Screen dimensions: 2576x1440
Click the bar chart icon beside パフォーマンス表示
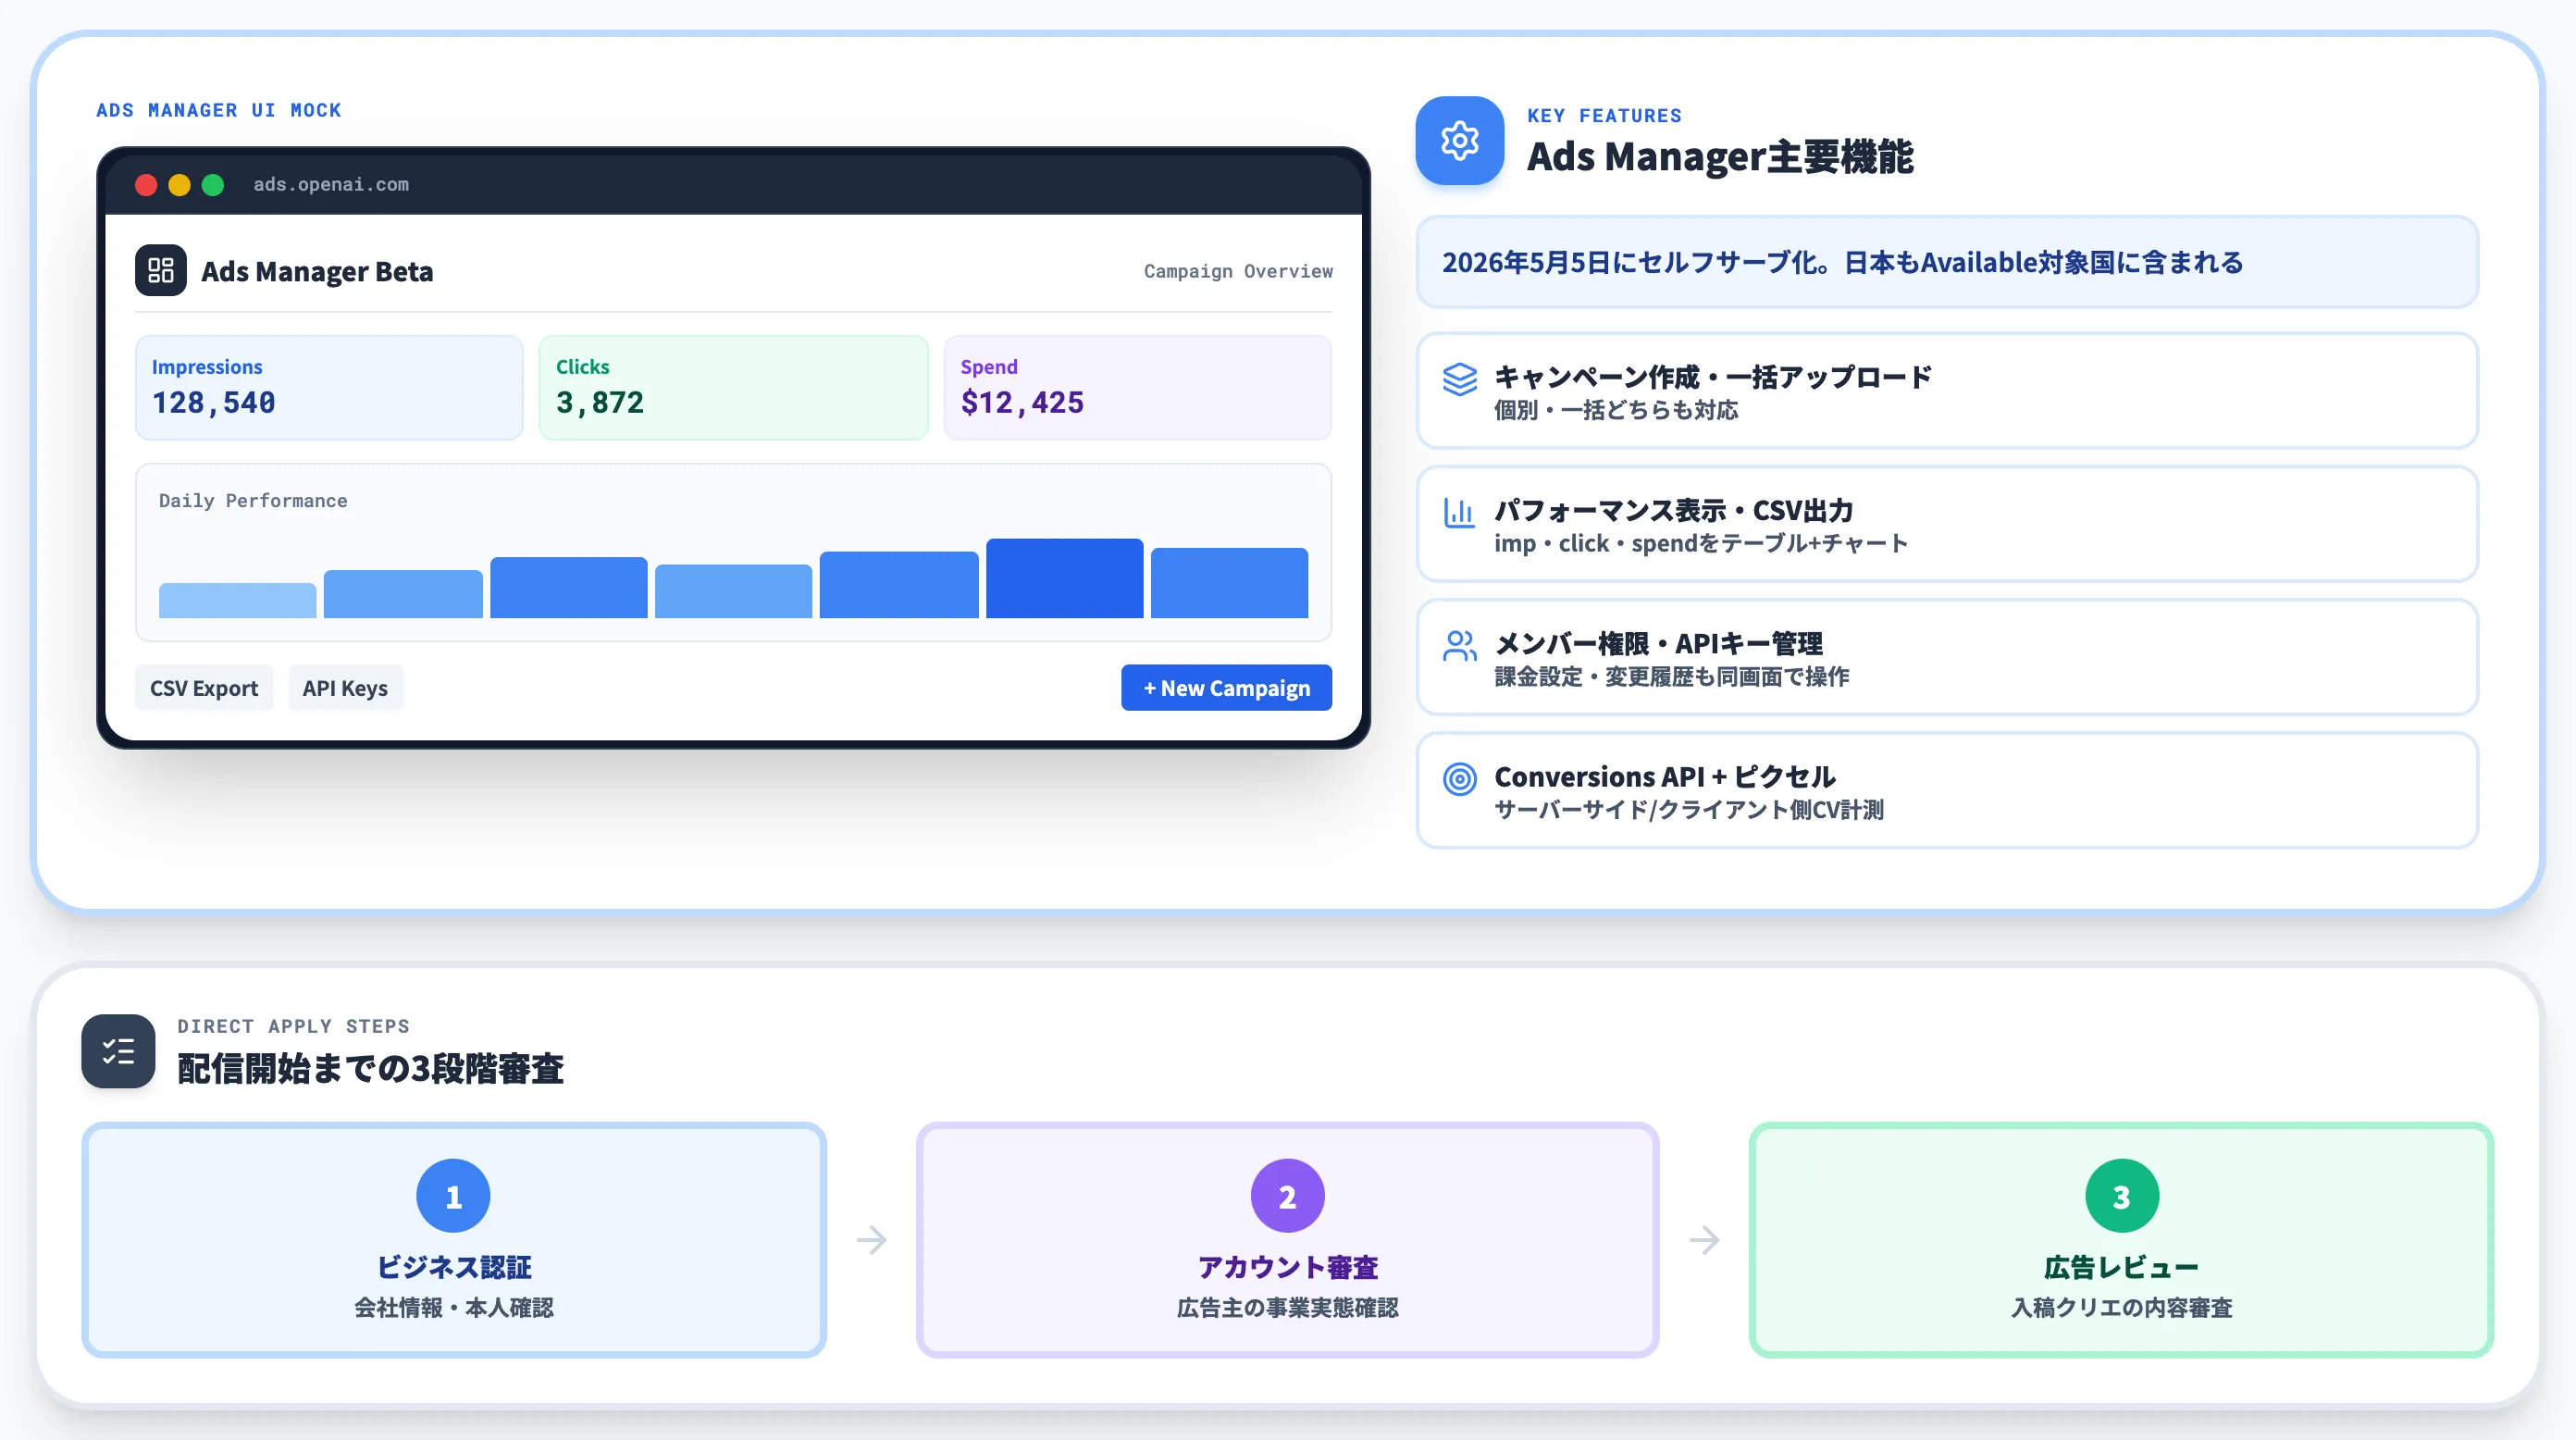click(1459, 512)
